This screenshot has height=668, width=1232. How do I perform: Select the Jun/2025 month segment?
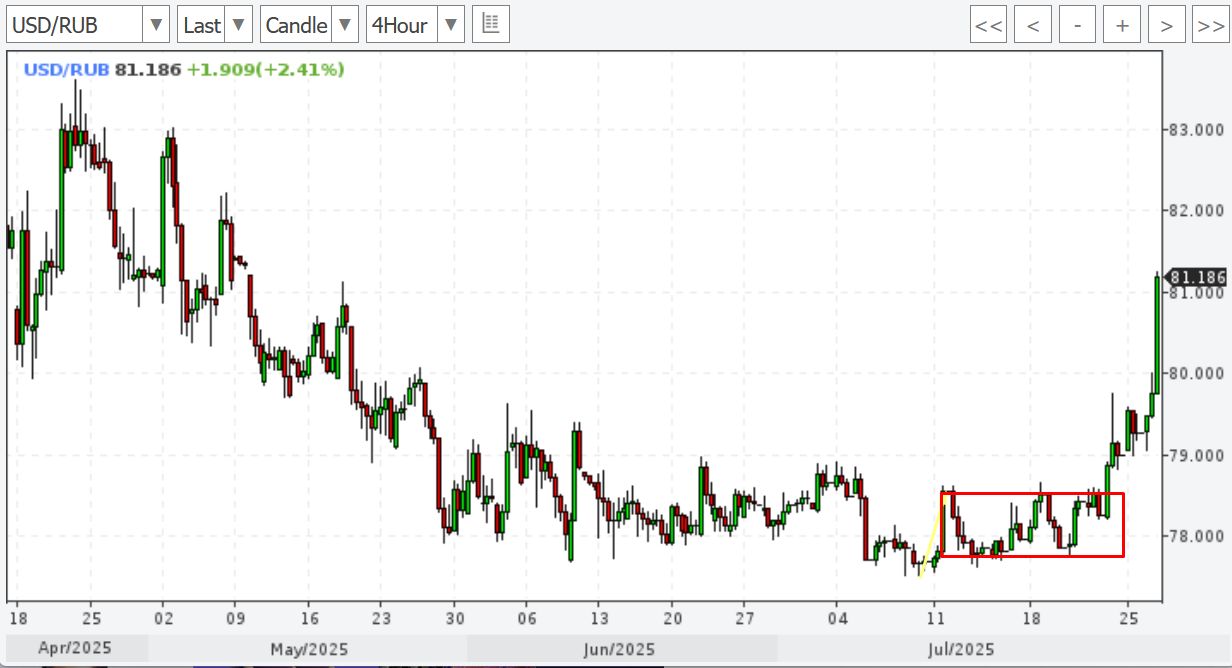(x=621, y=649)
